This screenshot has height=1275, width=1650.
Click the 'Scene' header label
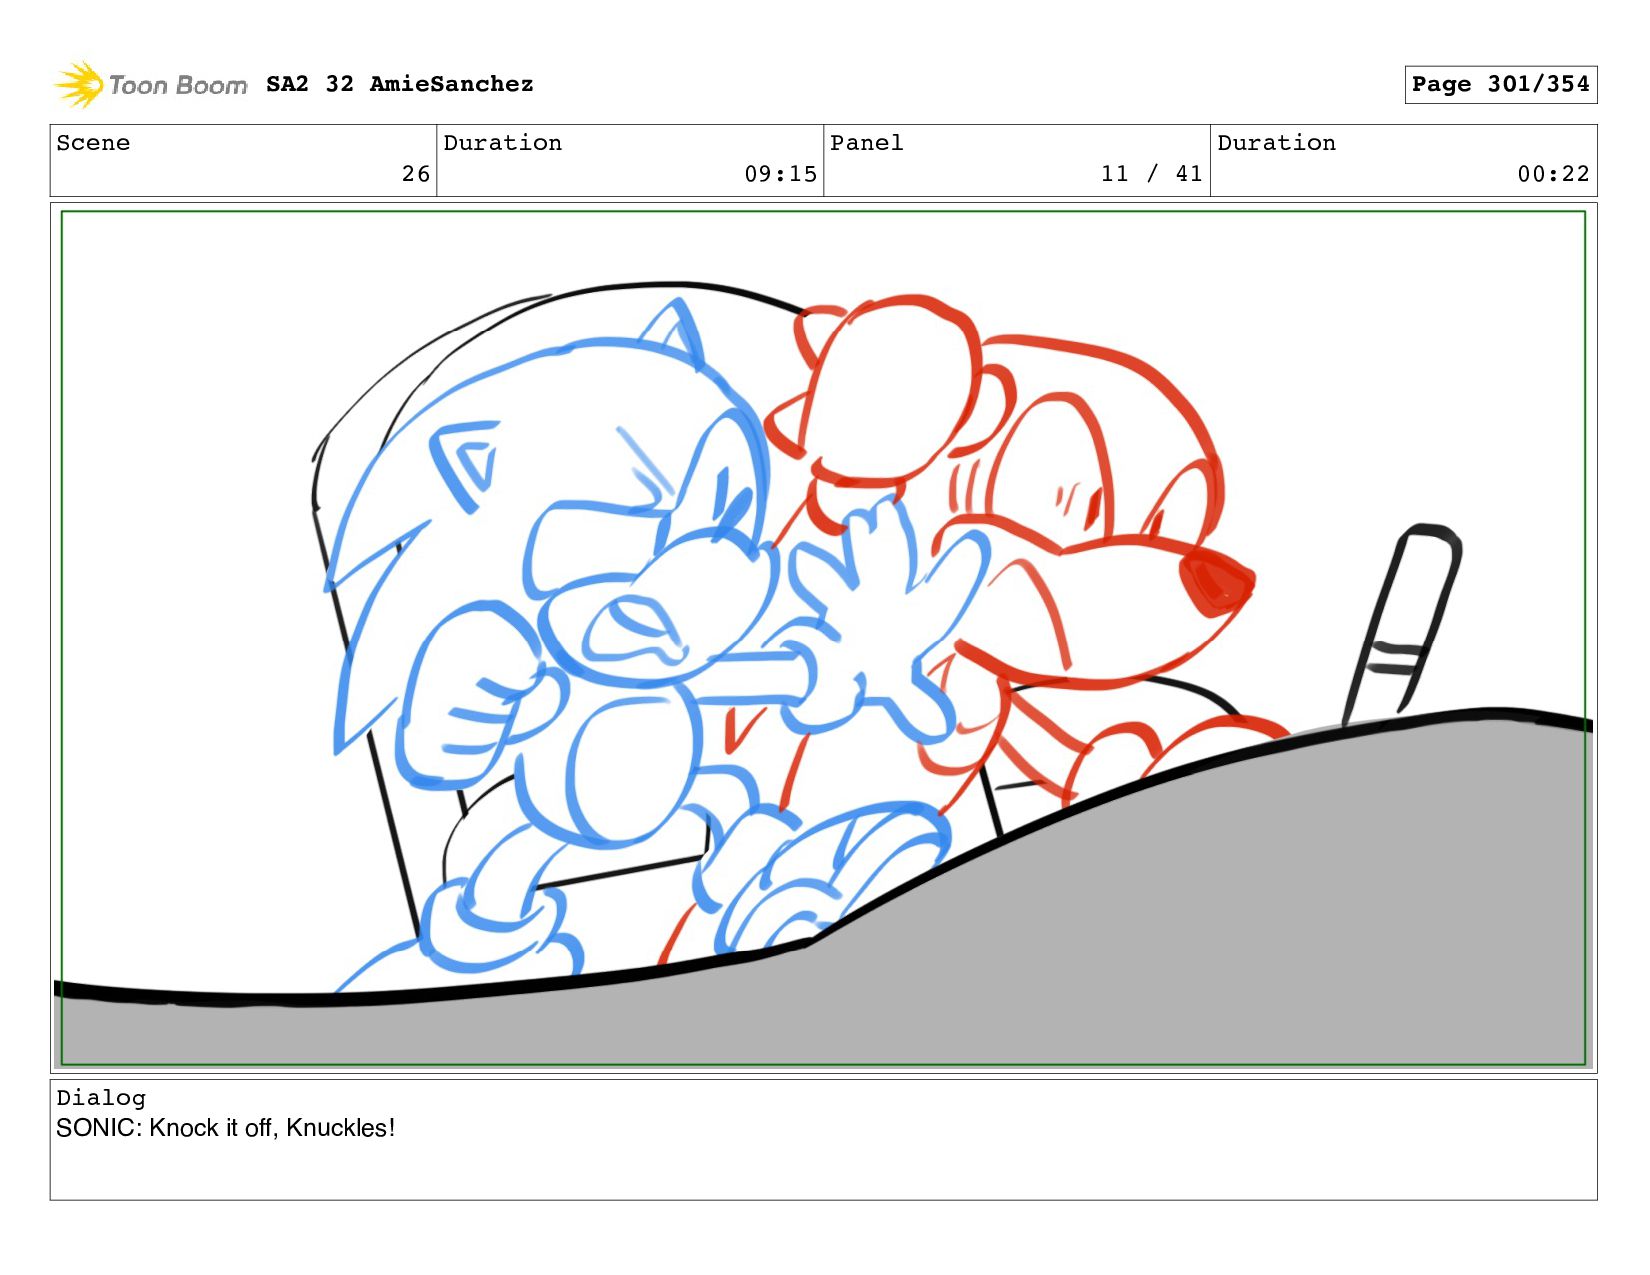[93, 143]
